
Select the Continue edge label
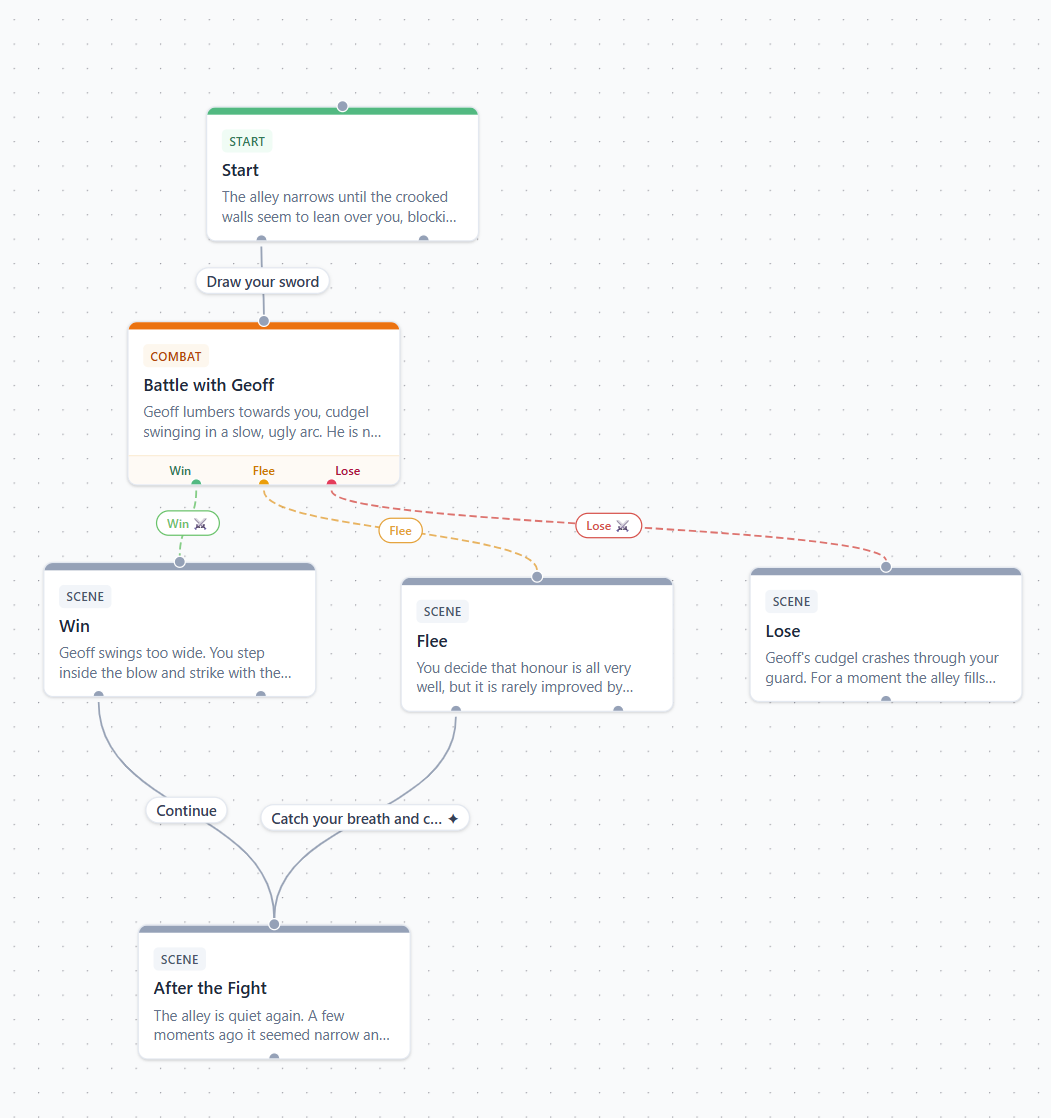[186, 811]
